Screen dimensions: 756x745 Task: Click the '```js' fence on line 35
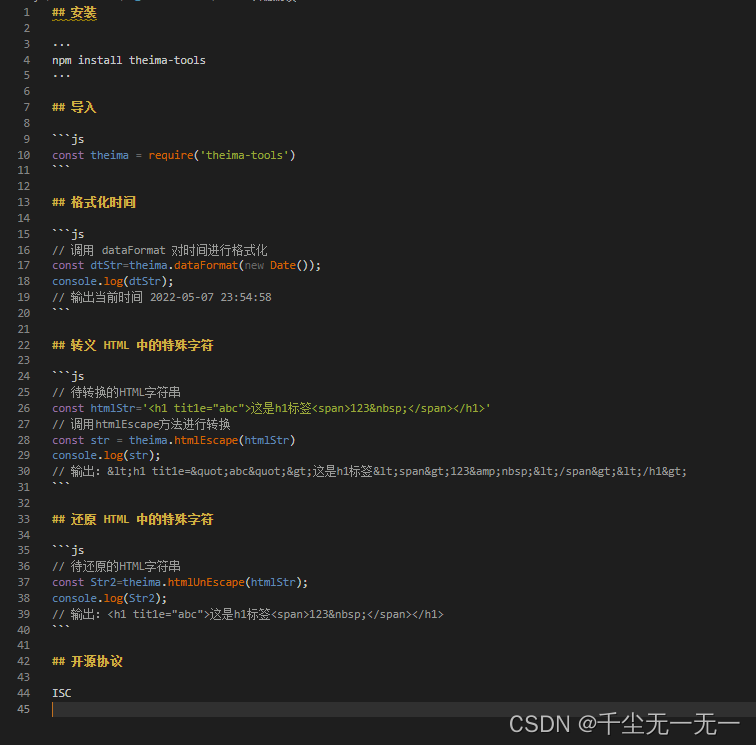(68, 550)
